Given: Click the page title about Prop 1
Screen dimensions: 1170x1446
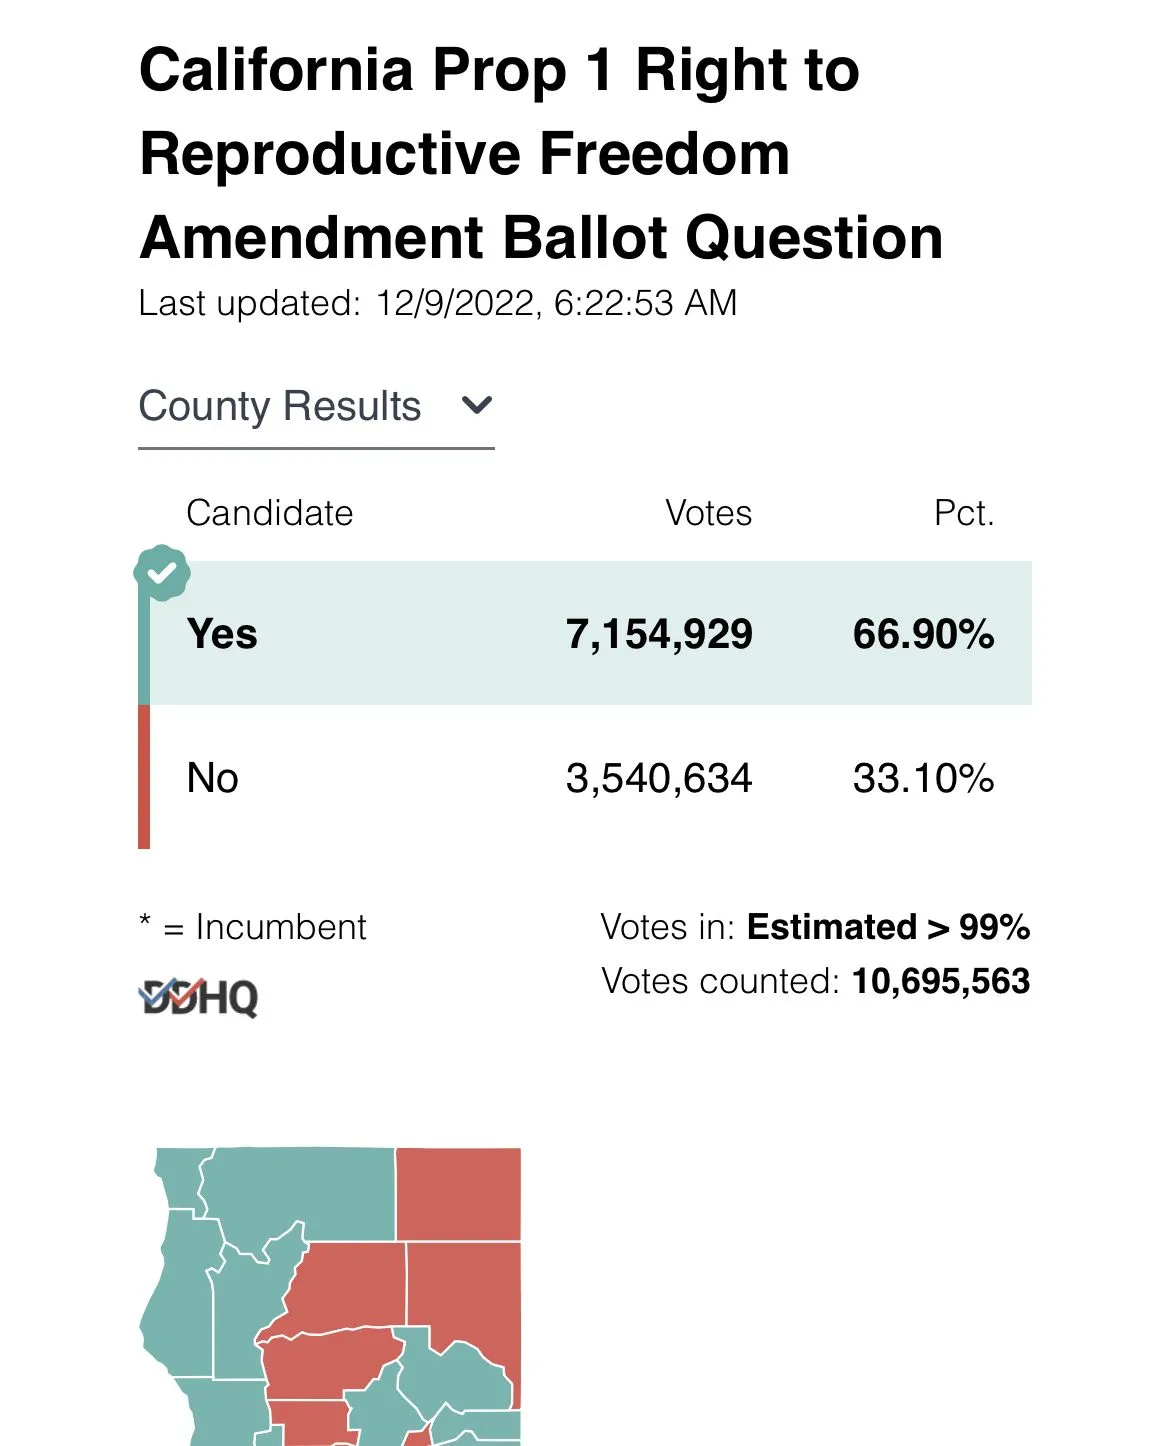Looking at the screenshot, I should point(540,153).
